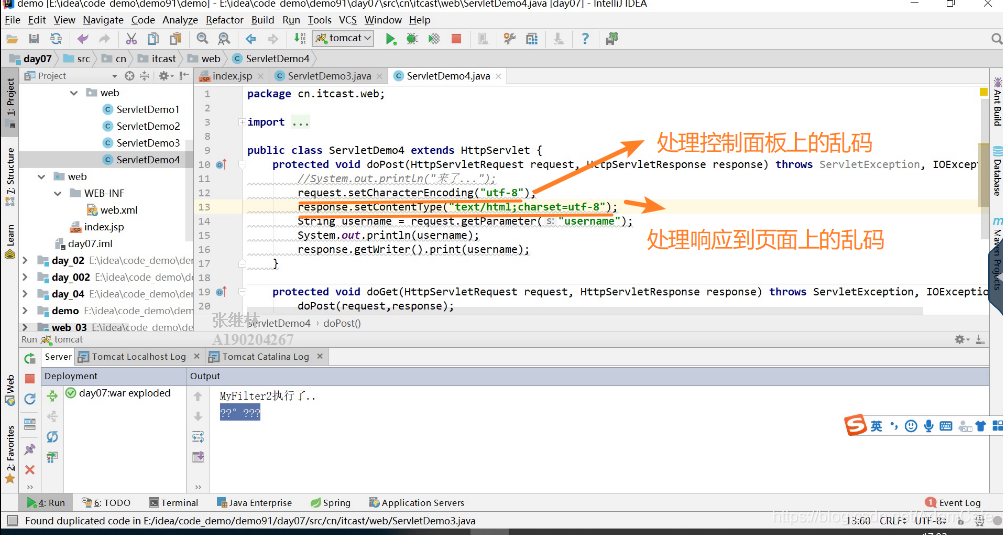Screen dimensions: 1003x535
Task: Click the Synchronize toolbar icon
Action: click(57, 39)
